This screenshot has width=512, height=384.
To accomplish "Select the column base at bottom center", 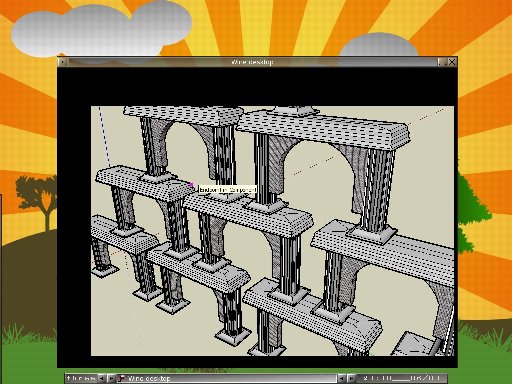I will (233, 335).
